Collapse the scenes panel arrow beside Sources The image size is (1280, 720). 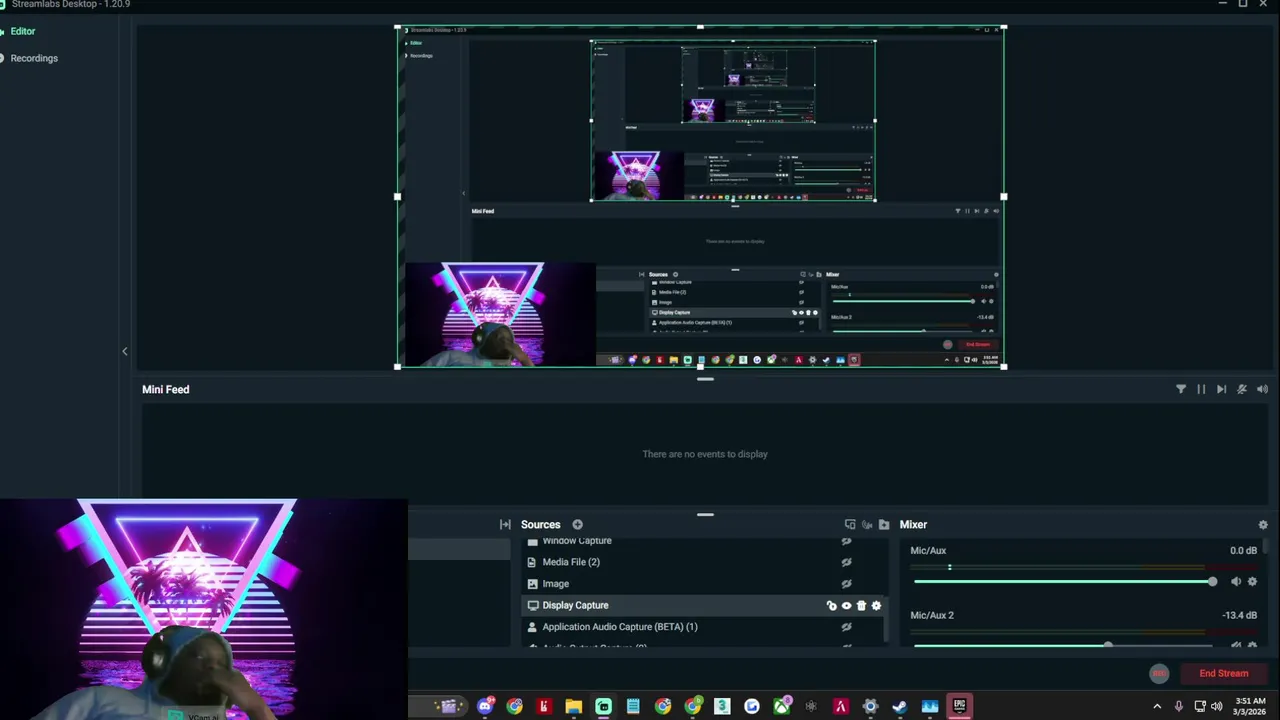[x=505, y=524]
